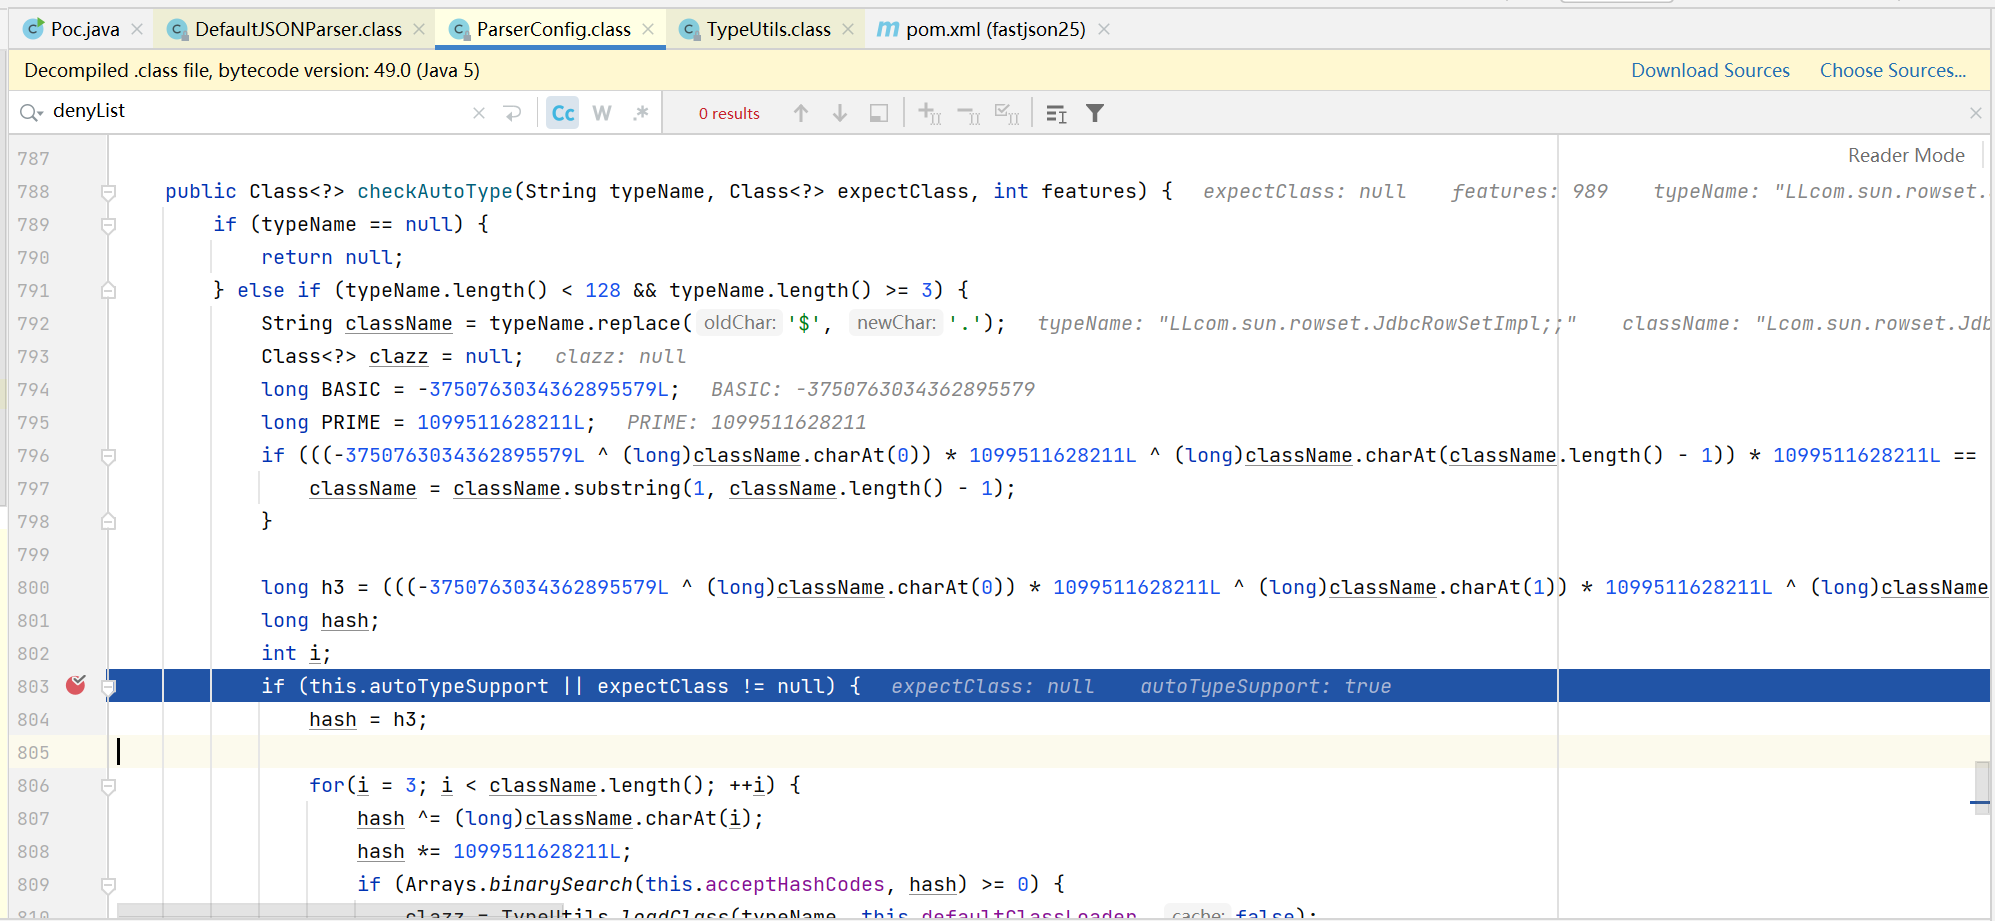The height and width of the screenshot is (921, 1995).
Task: Toggle the Regex search option
Action: [x=641, y=113]
